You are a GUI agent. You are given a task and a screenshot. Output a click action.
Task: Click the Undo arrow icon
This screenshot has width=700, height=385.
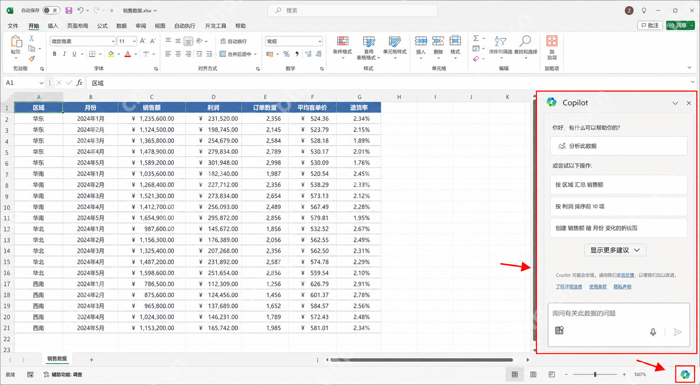pos(80,10)
